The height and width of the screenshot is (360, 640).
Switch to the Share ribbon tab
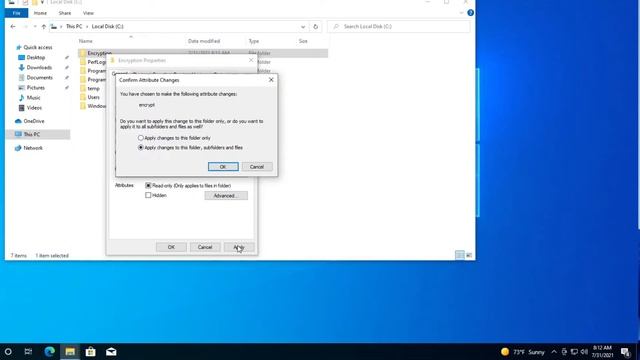(x=64, y=13)
